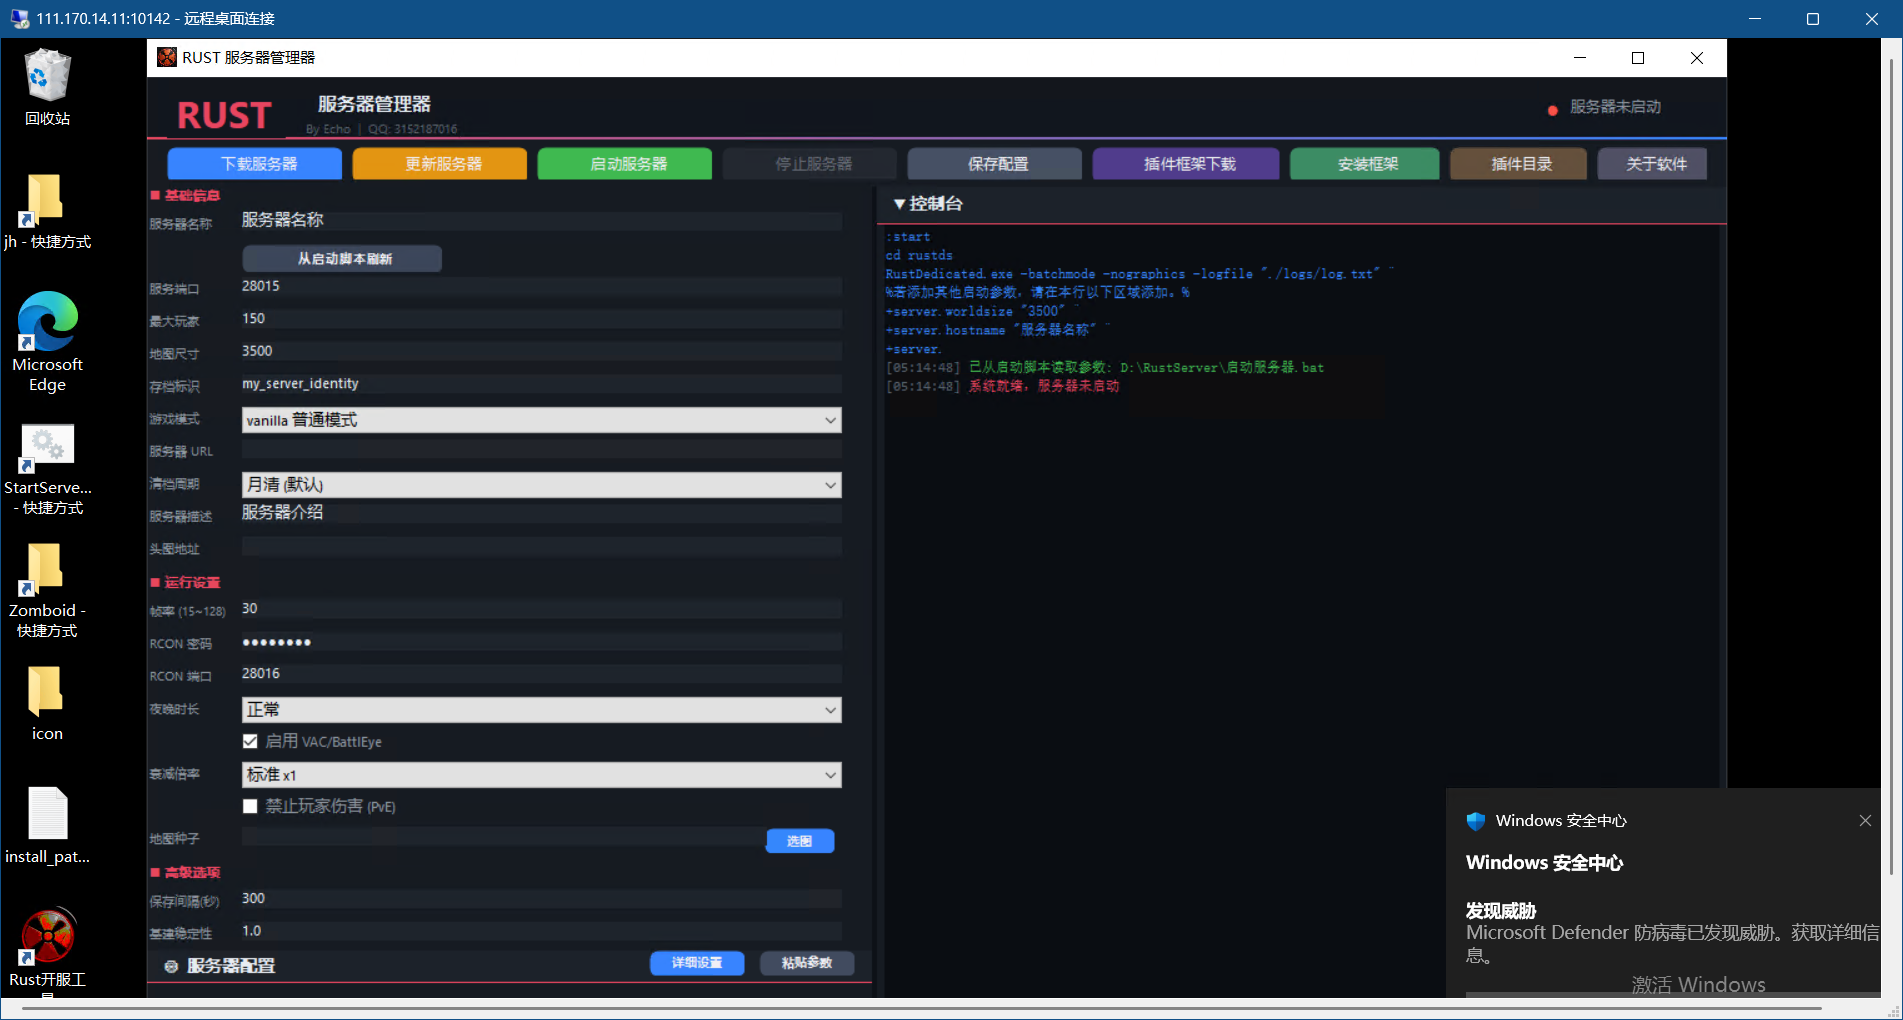
Task: Click 启动服务器 green button
Action: (x=625, y=164)
